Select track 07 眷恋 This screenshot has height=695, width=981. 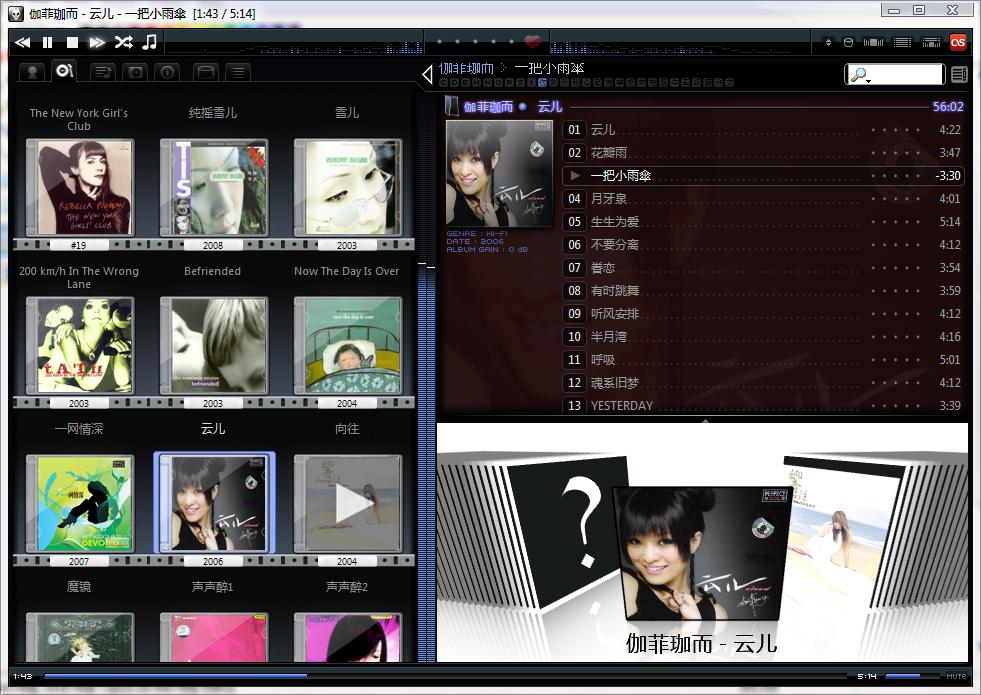[x=762, y=268]
